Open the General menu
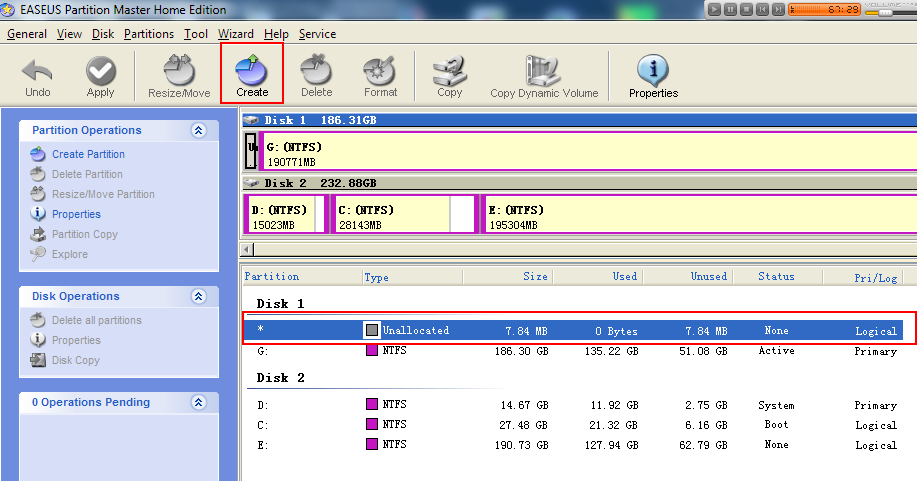Image resolution: width=917 pixels, height=481 pixels. (27, 34)
